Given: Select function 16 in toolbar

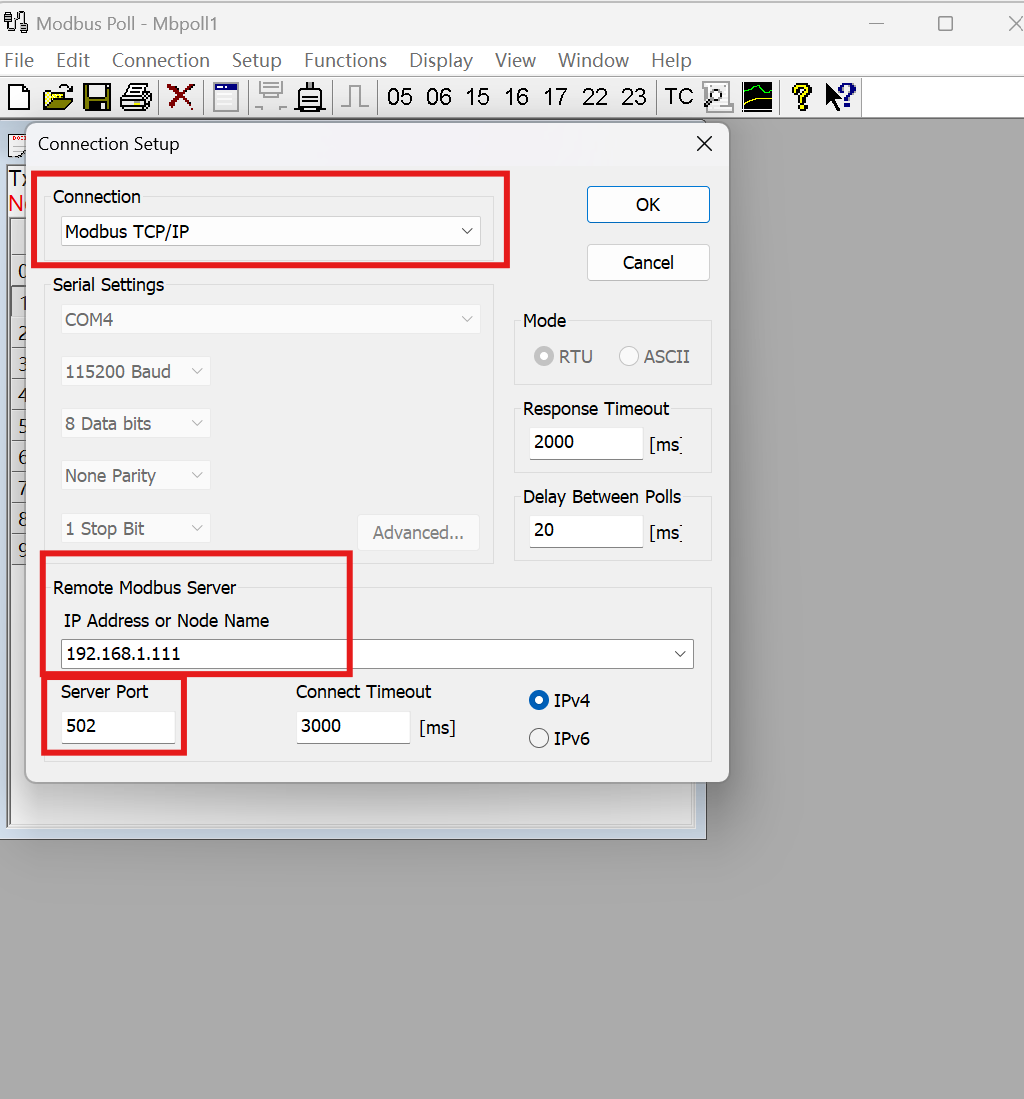Looking at the screenshot, I should coord(517,97).
